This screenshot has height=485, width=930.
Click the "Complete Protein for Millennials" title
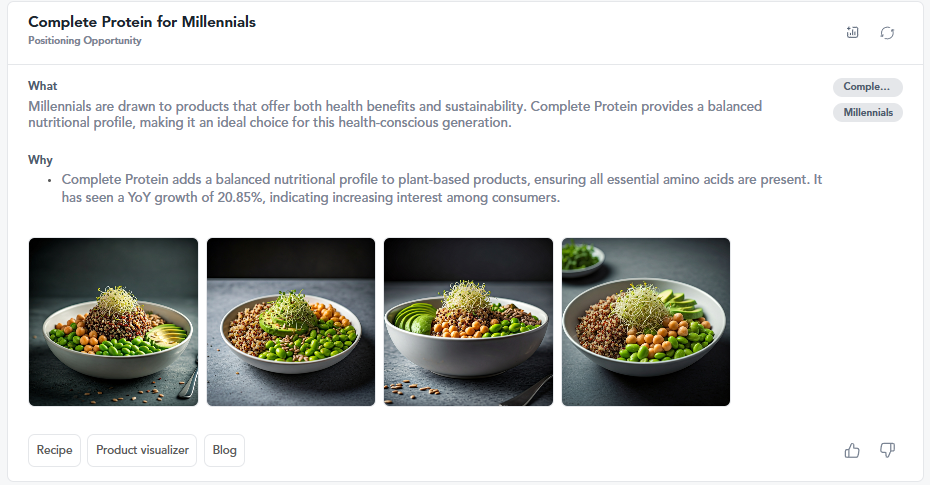(142, 22)
